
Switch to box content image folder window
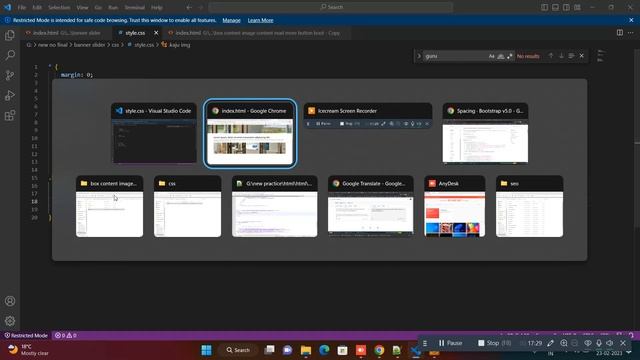pyautogui.click(x=109, y=206)
